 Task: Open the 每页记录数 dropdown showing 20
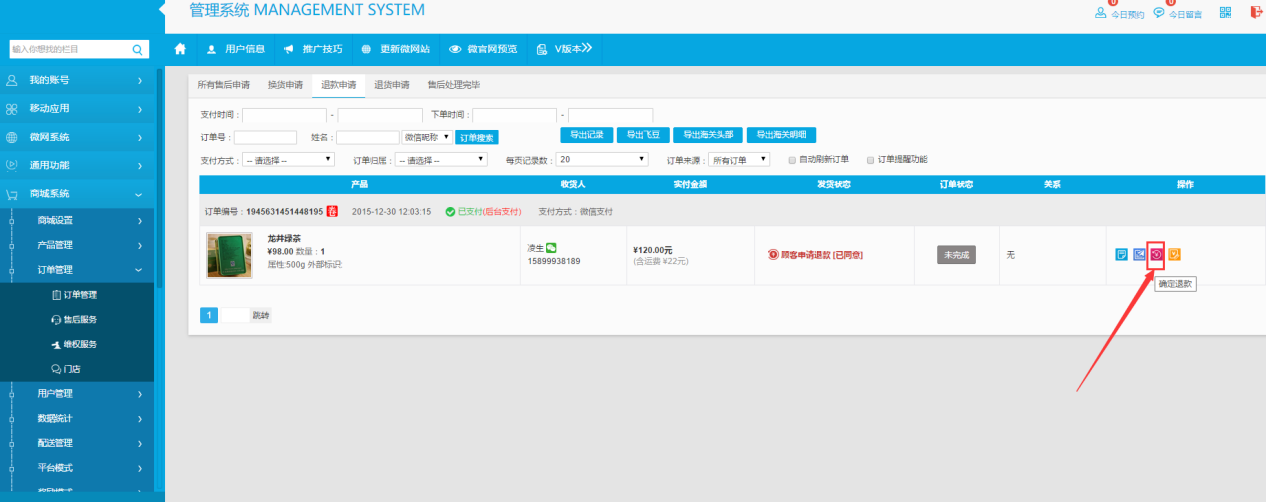pos(603,159)
